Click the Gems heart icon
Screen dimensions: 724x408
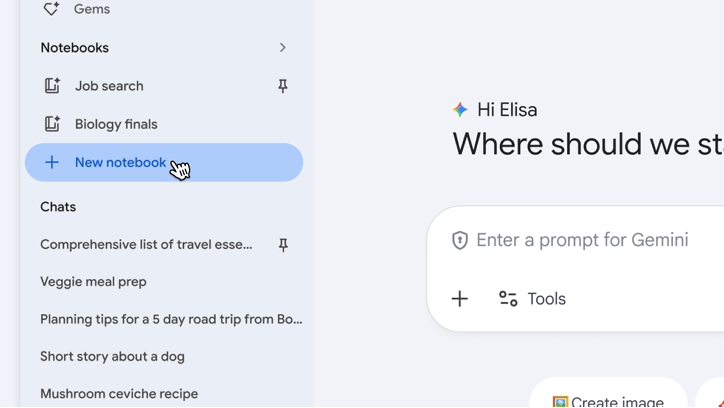51,9
